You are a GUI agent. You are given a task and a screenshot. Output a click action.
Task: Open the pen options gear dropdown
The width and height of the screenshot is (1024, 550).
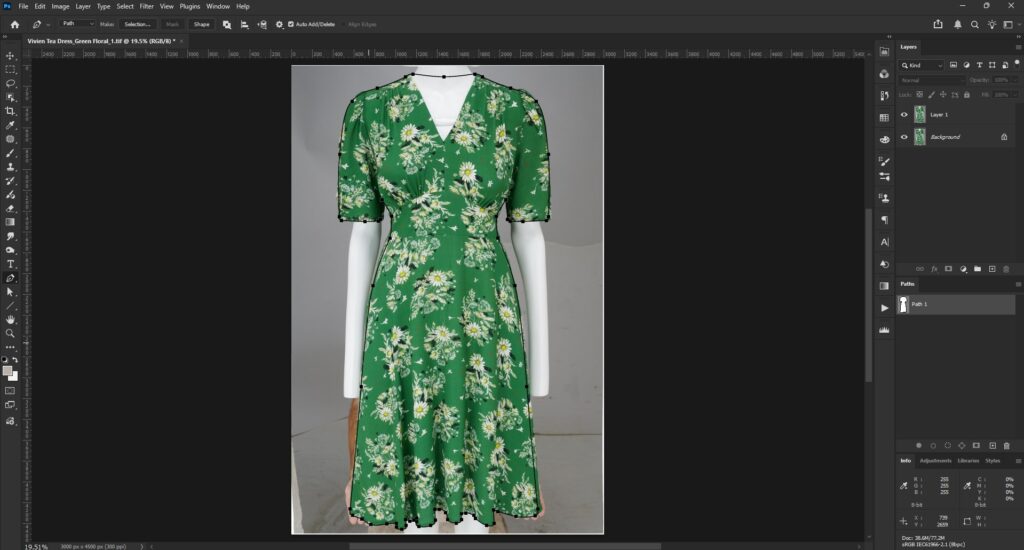tap(279, 24)
